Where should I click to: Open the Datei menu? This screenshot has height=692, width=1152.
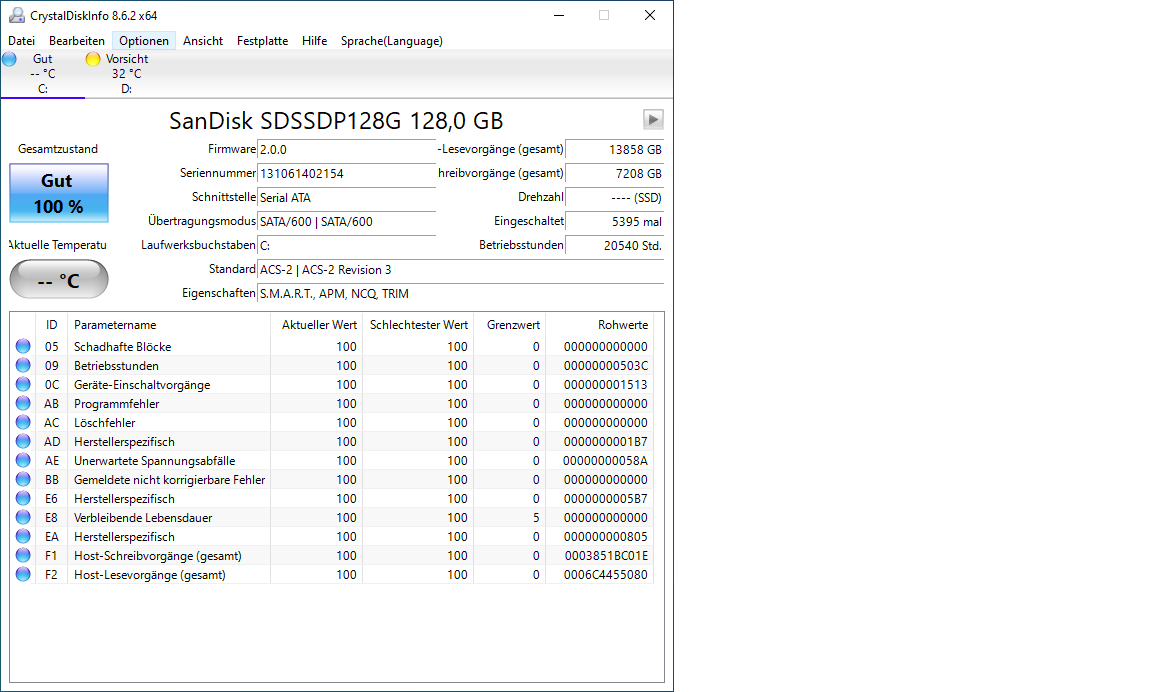pos(21,41)
